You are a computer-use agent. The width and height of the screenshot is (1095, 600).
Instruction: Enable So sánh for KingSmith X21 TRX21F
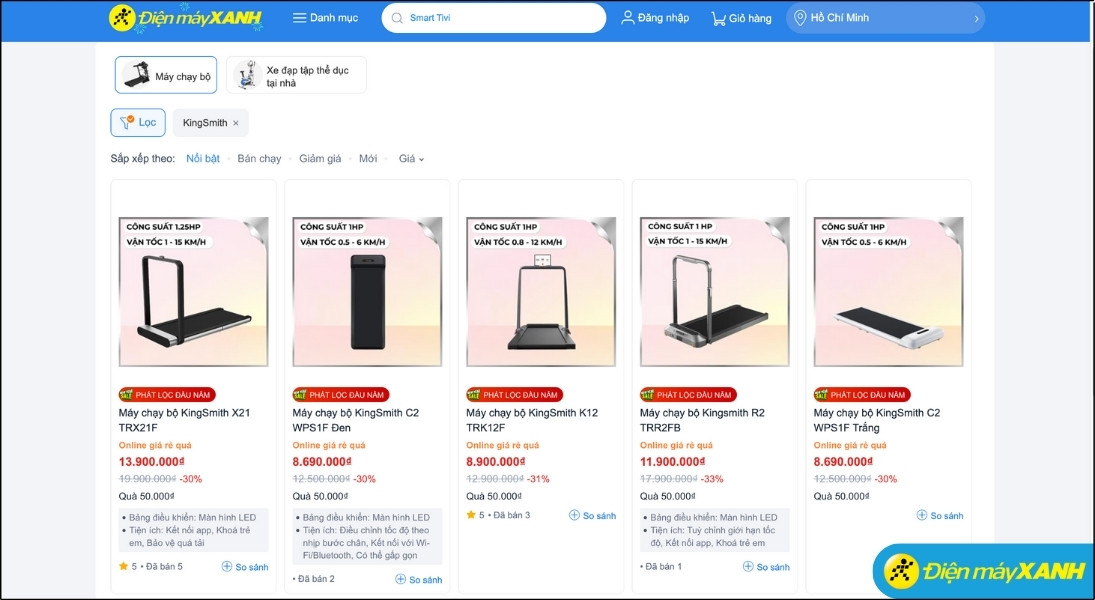point(245,566)
